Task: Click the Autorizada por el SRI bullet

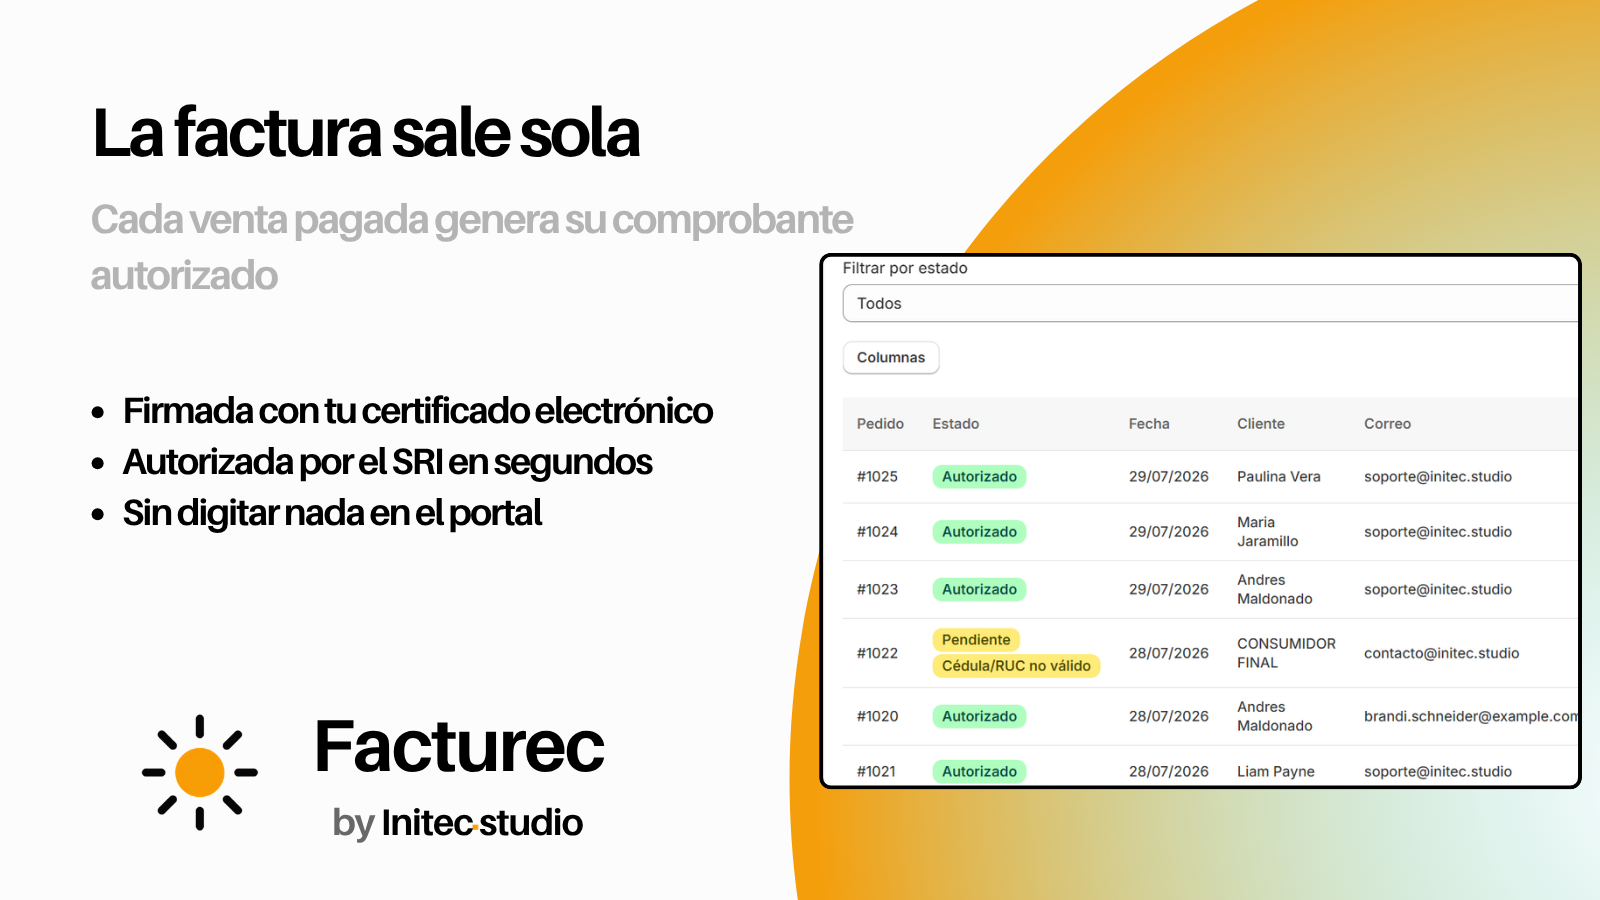Action: 388,462
